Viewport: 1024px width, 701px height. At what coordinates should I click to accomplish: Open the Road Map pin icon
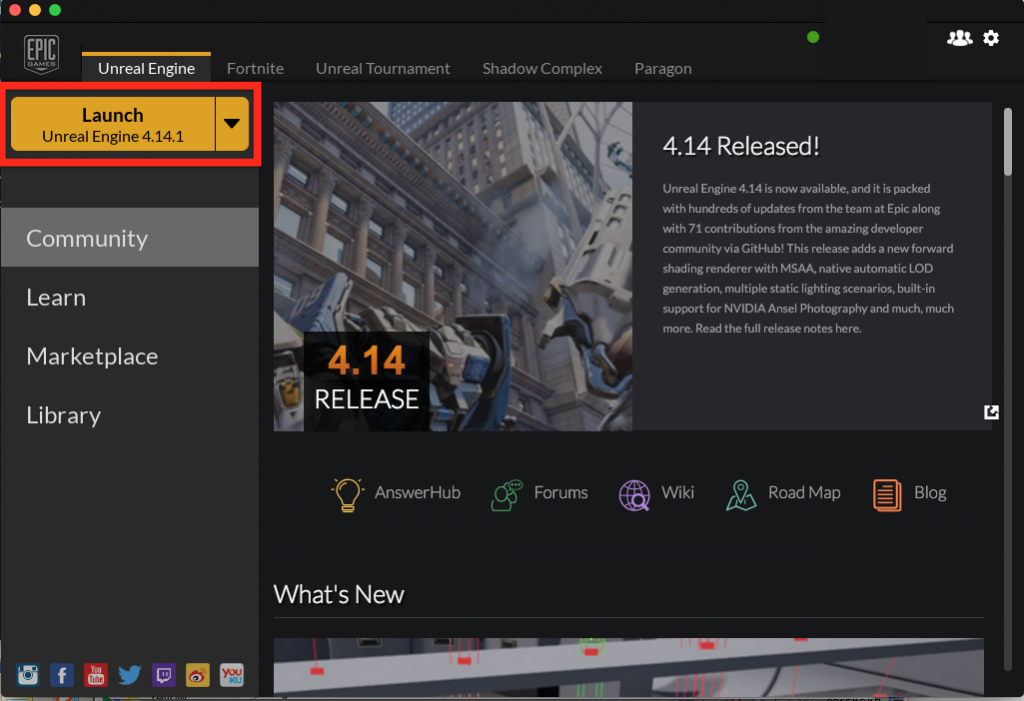point(741,495)
